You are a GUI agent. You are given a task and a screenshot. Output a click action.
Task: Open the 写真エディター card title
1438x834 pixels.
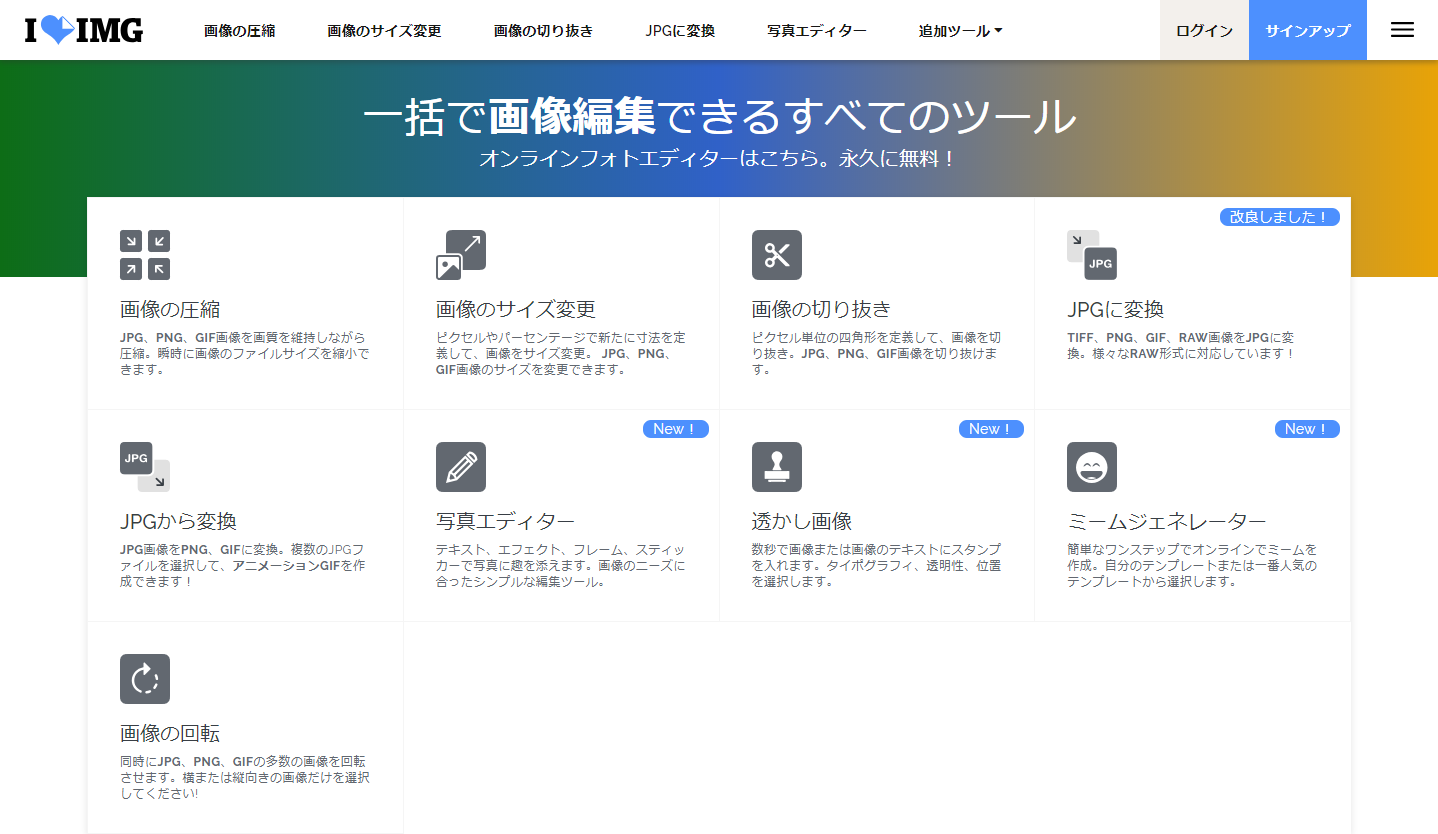[506, 522]
